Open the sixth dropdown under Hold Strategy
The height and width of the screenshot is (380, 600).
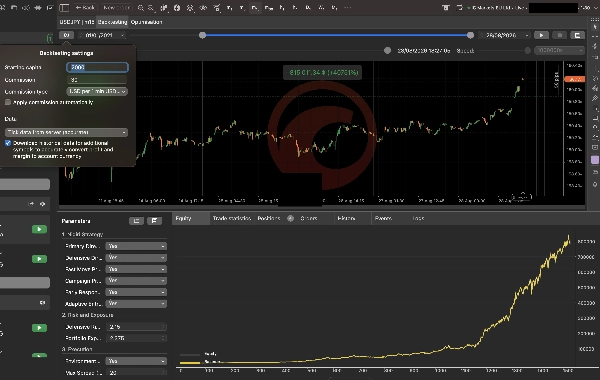click(x=136, y=303)
